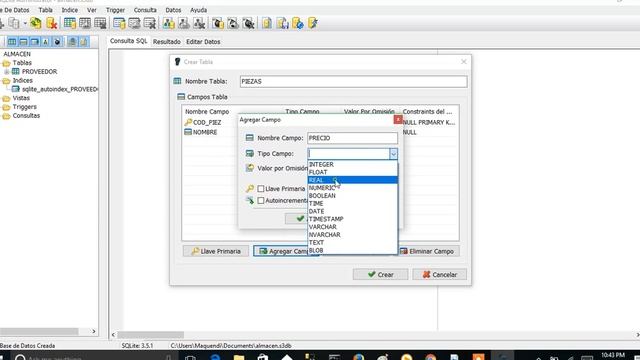640x360 pixels.
Task: Select VARCHAR from the type list
Action: click(352, 227)
